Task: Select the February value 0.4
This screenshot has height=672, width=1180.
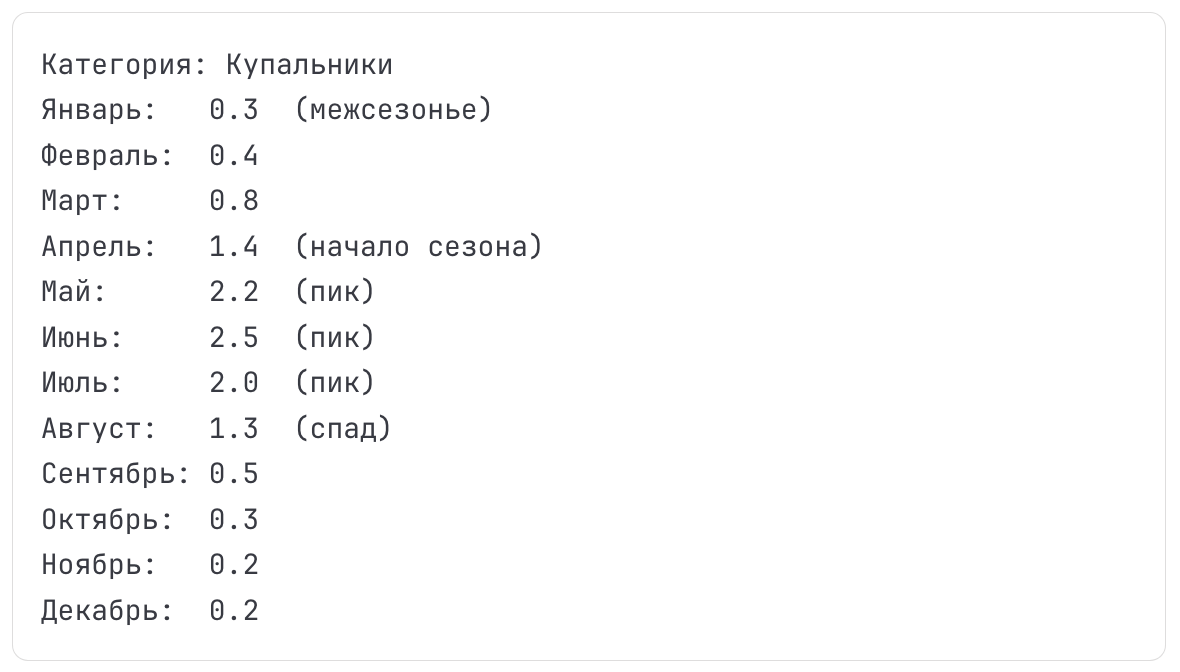Action: [234, 156]
